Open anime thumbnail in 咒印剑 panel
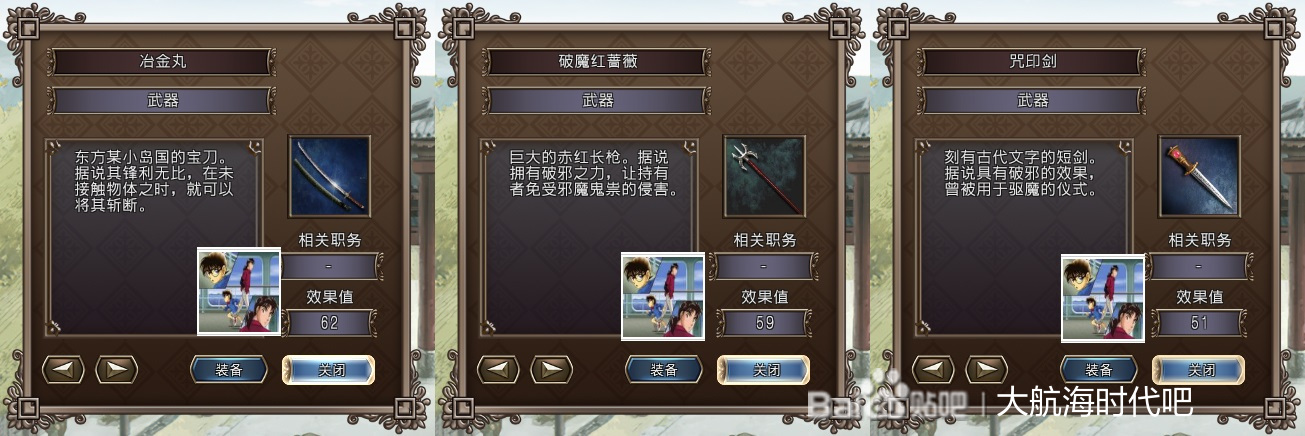1305x436 pixels. click(x=1103, y=297)
